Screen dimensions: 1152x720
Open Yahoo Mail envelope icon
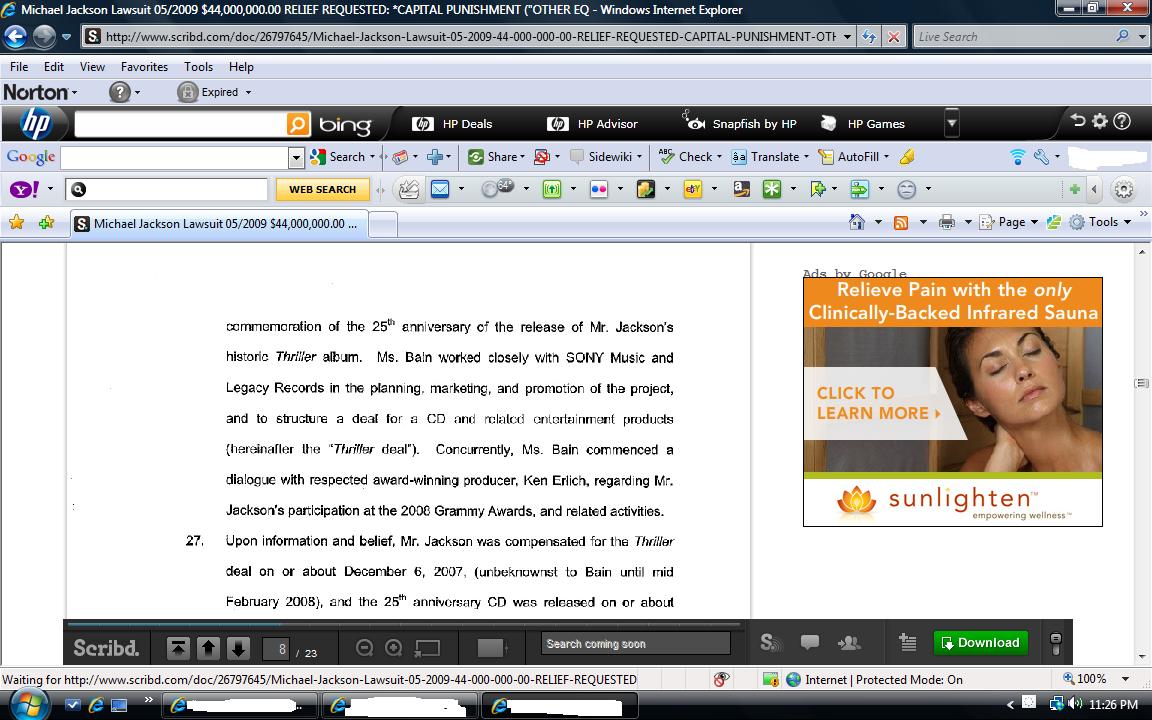[x=440, y=190]
